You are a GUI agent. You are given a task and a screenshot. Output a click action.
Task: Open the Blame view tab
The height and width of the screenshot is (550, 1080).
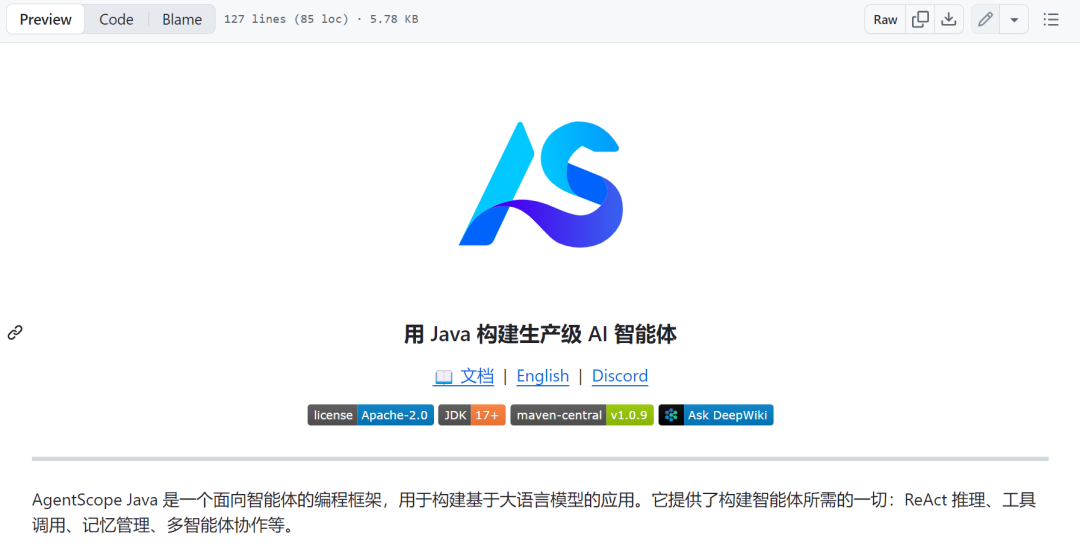[x=182, y=19]
